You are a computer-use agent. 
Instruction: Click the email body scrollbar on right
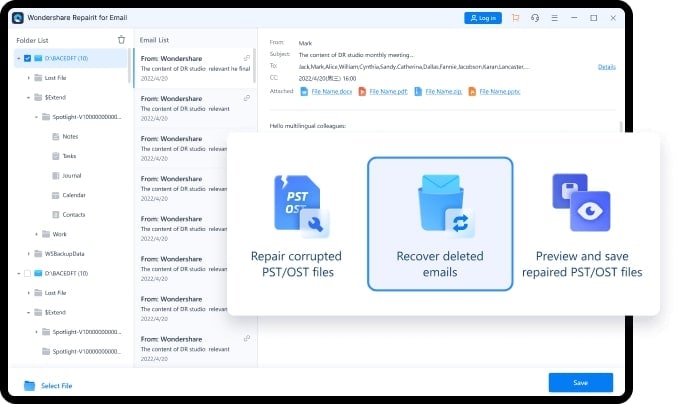(x=621, y=126)
